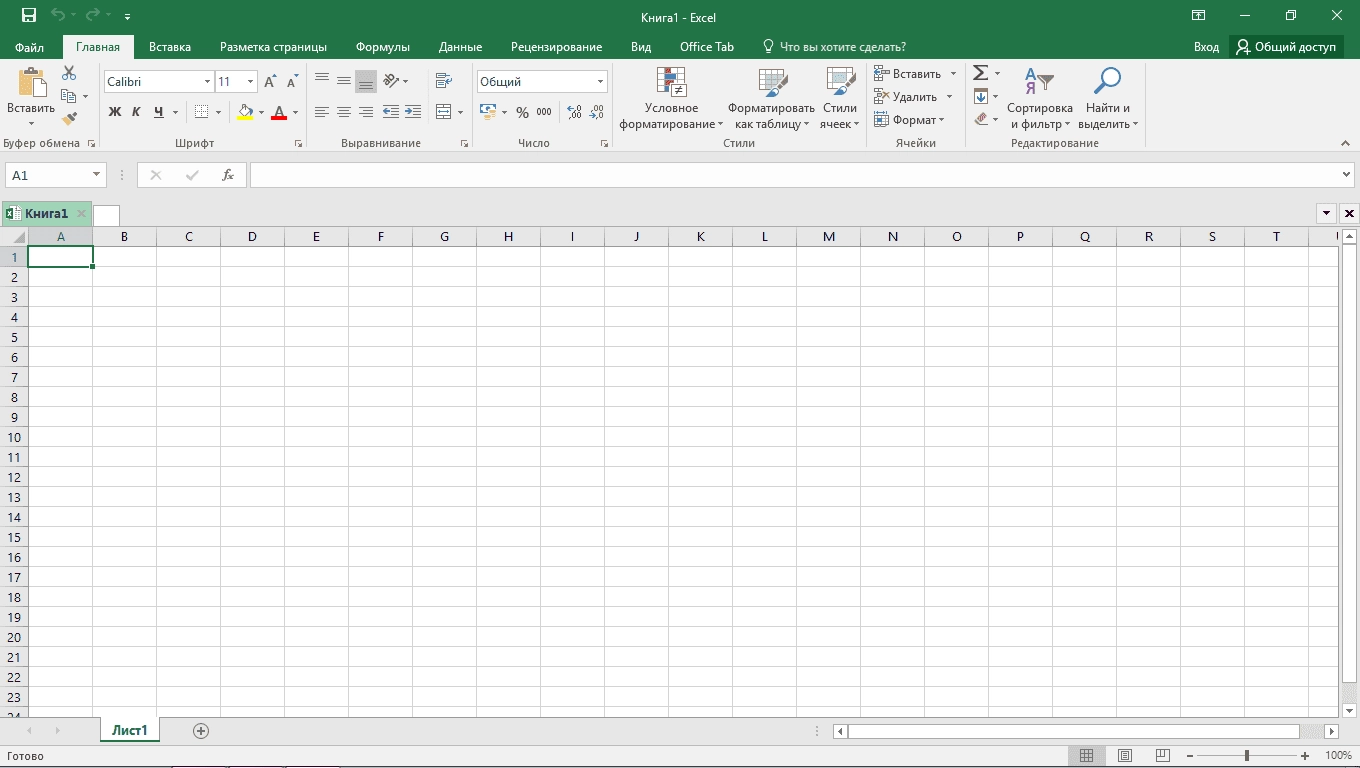This screenshot has width=1360, height=768.
Task: Click the Redo arrow icon
Action: tap(93, 16)
